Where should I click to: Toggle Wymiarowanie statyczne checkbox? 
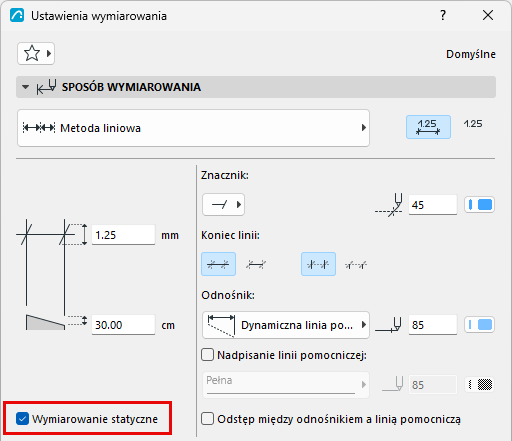[x=22, y=419]
